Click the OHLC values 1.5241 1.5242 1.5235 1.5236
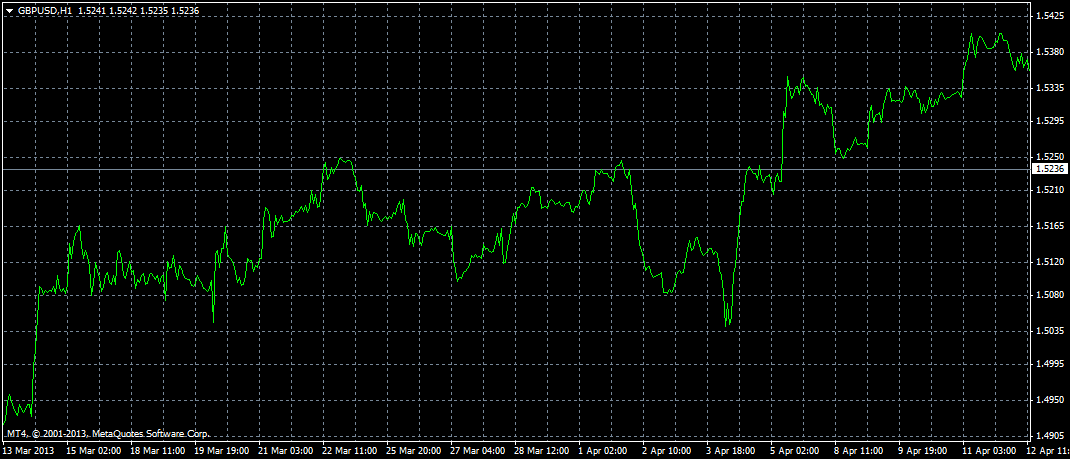The width and height of the screenshot is (1070, 459). (x=130, y=10)
